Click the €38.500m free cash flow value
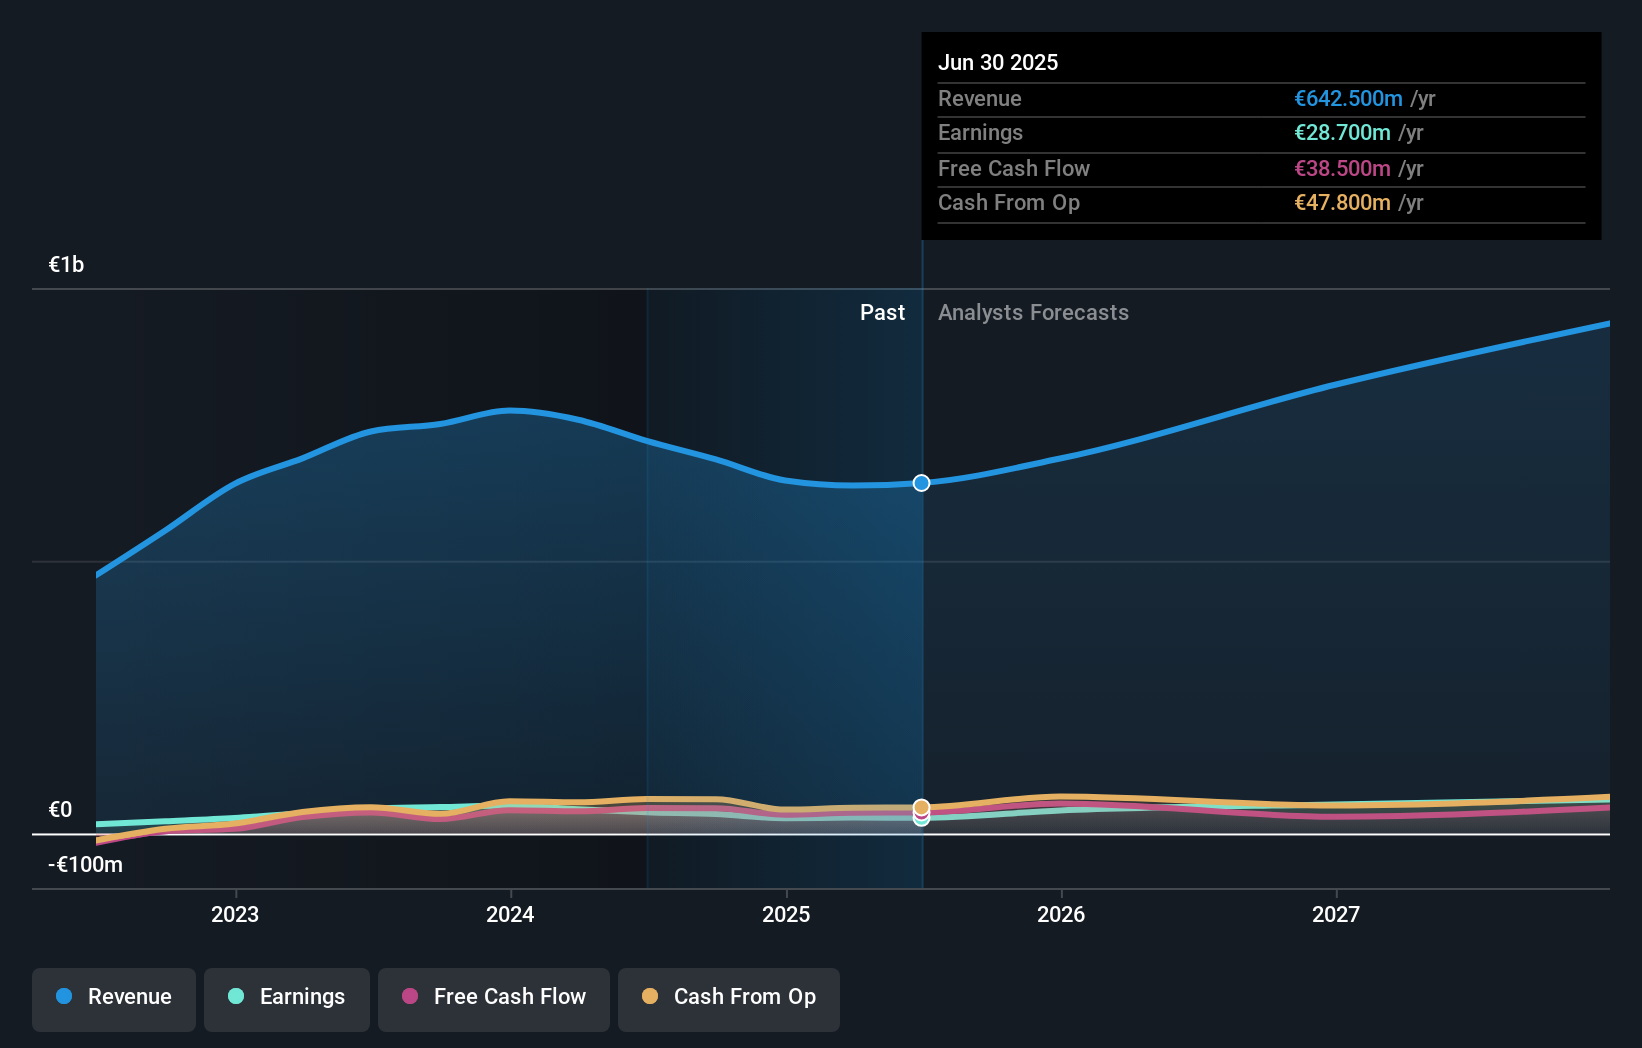This screenshot has width=1642, height=1048. click(x=1342, y=169)
